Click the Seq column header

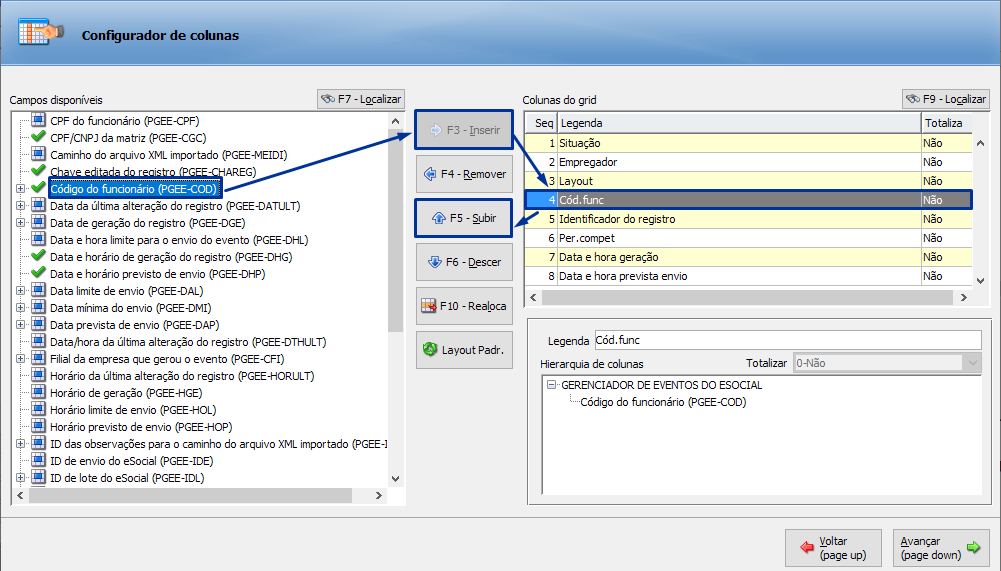pos(541,123)
